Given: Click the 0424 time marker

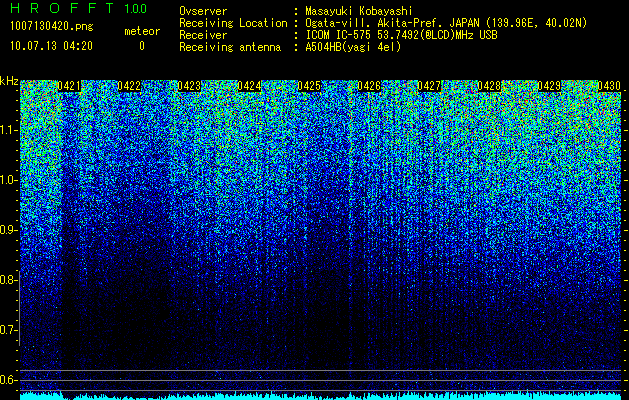Looking at the screenshot, I should 249,86.
